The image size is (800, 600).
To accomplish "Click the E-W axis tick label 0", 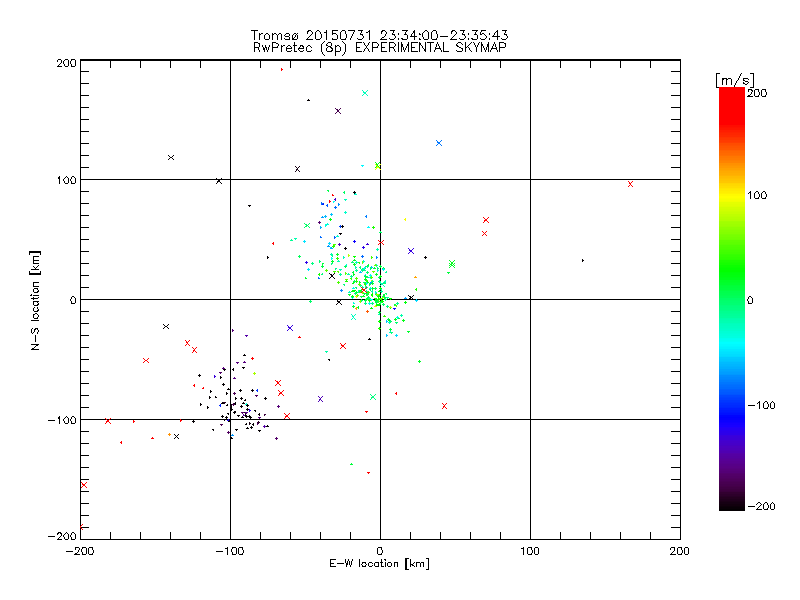I will [380, 551].
